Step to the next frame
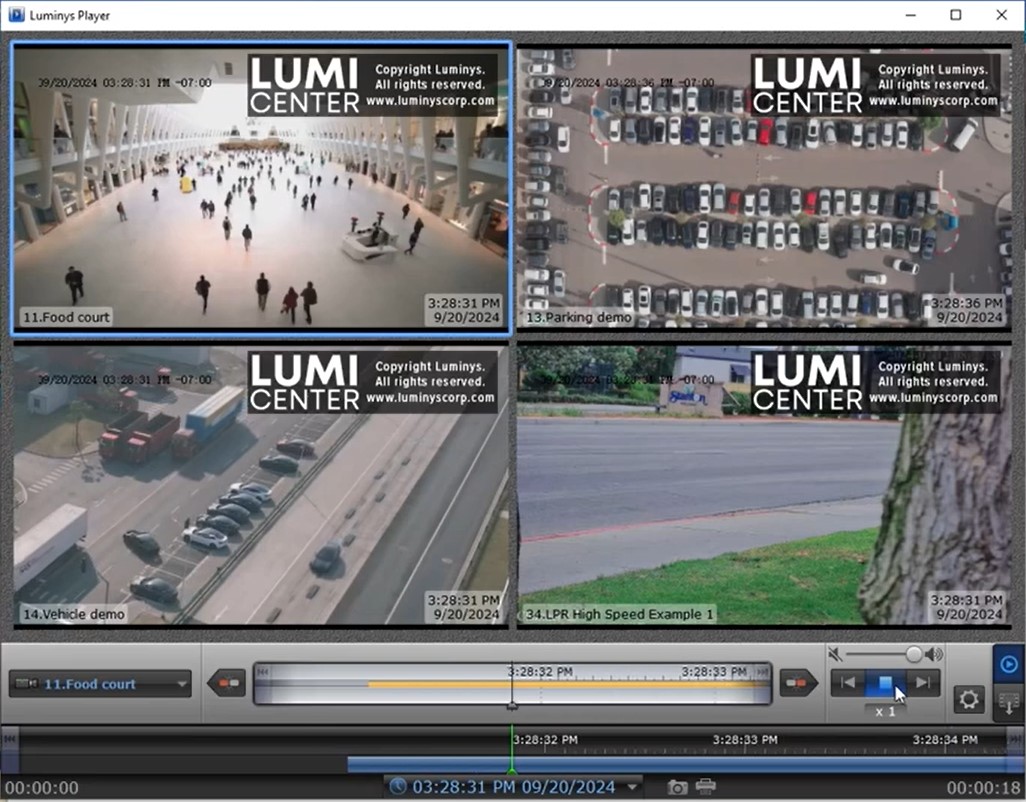1026x802 pixels. pyautogui.click(x=923, y=683)
